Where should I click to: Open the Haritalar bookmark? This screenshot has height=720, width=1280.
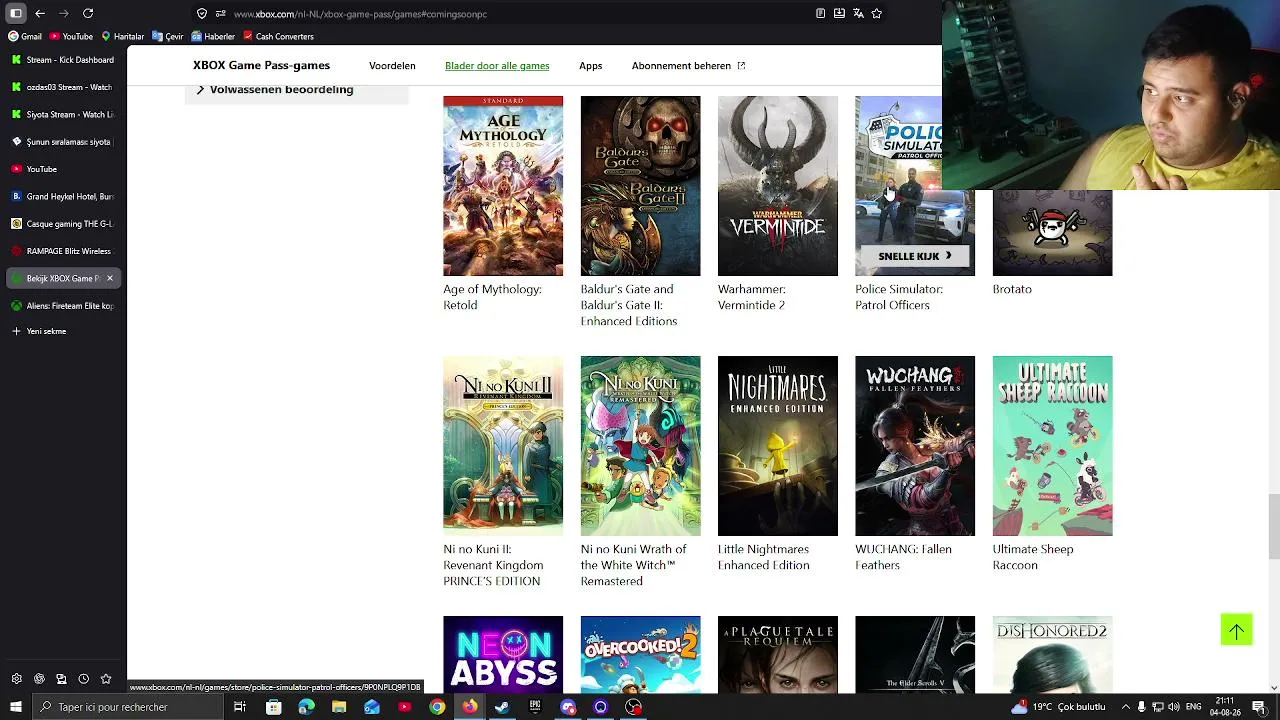[123, 36]
